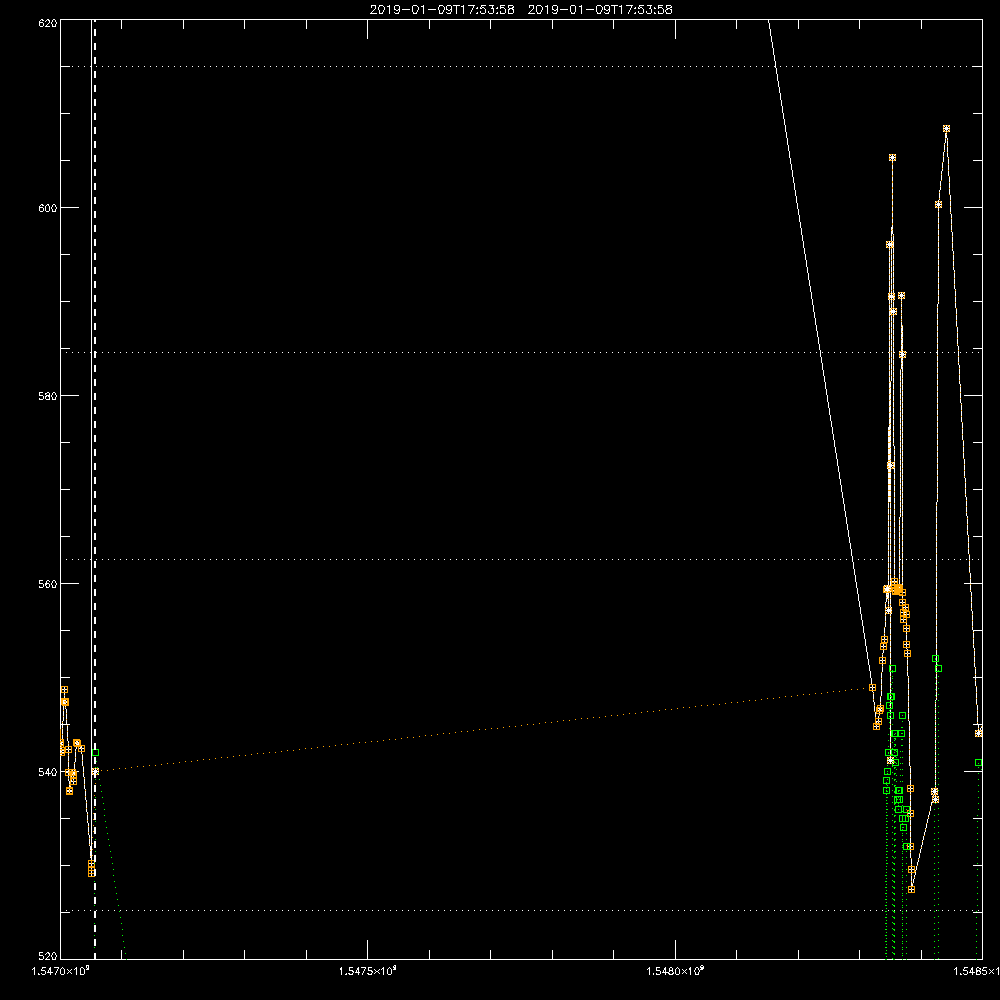Click the right 2019-01-09T17:53:58 title timestamp
This screenshot has width=1000, height=1000.
(600, 10)
